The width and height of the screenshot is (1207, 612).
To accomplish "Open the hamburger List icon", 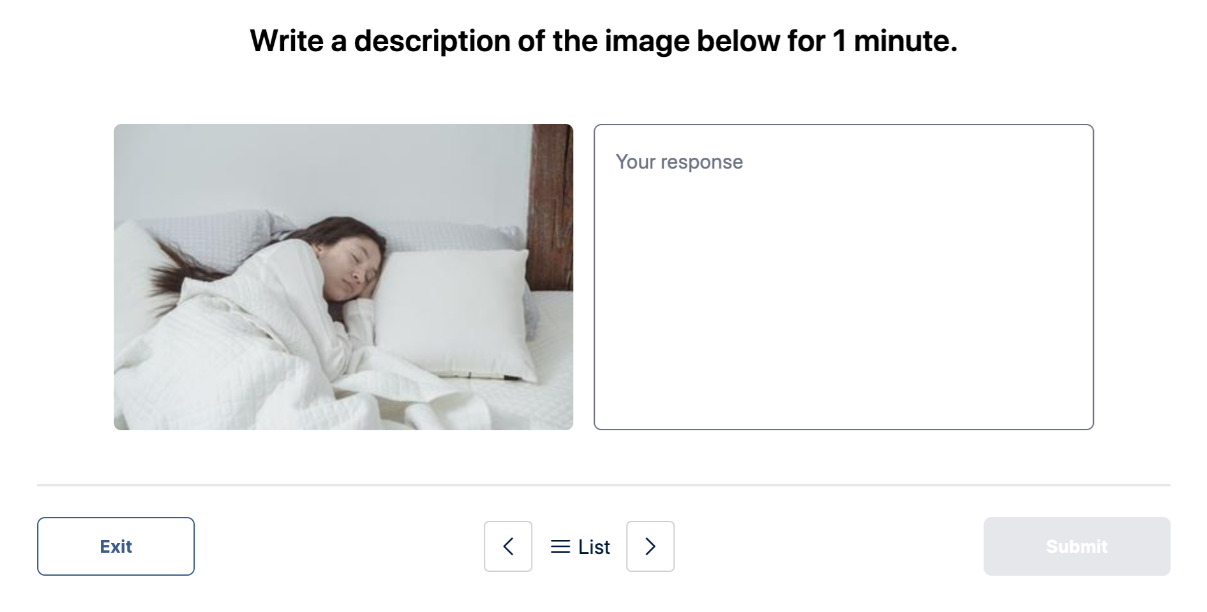I will [x=561, y=547].
